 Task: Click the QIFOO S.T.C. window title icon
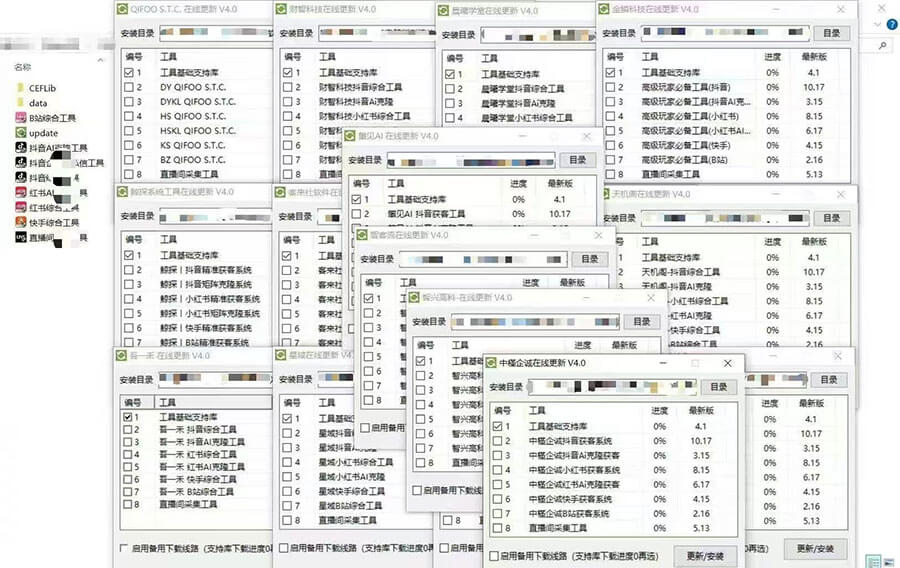point(122,9)
